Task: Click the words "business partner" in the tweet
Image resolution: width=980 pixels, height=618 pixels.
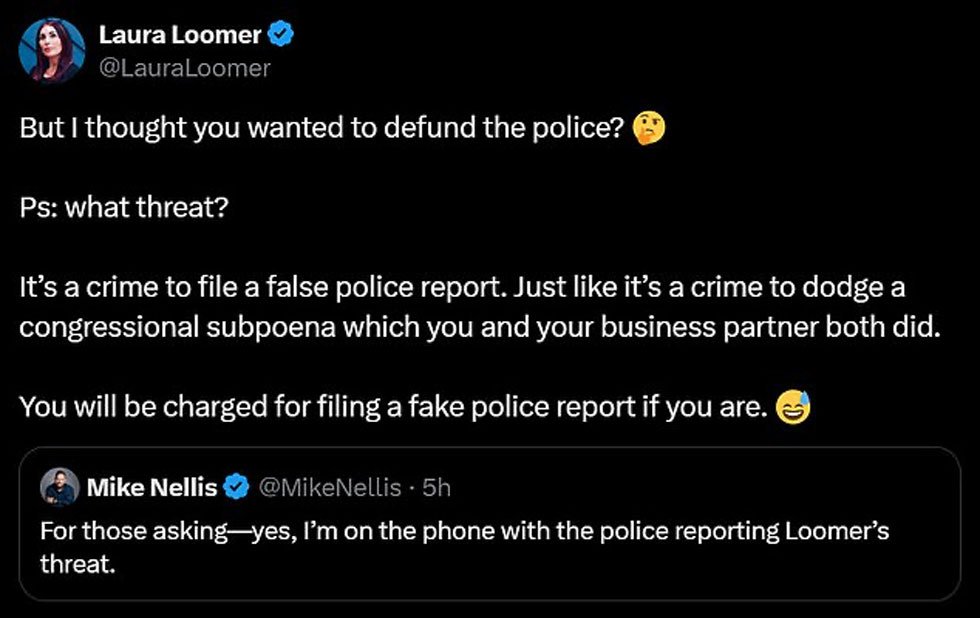Action: pyautogui.click(x=726, y=329)
